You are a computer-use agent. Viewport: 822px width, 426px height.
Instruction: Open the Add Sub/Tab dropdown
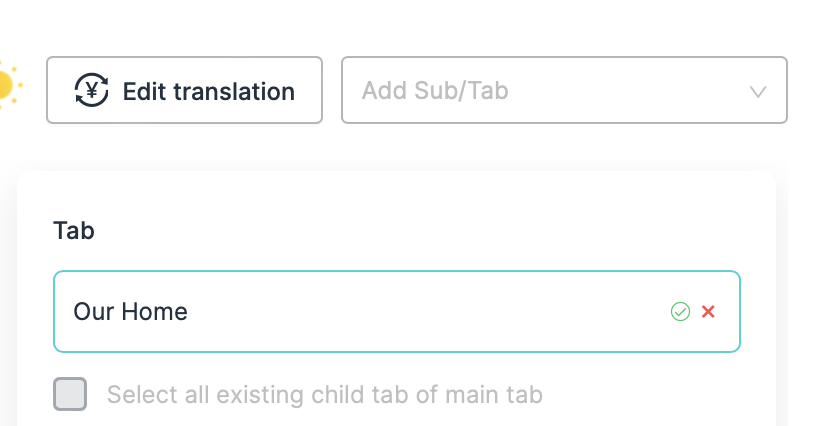tap(564, 91)
